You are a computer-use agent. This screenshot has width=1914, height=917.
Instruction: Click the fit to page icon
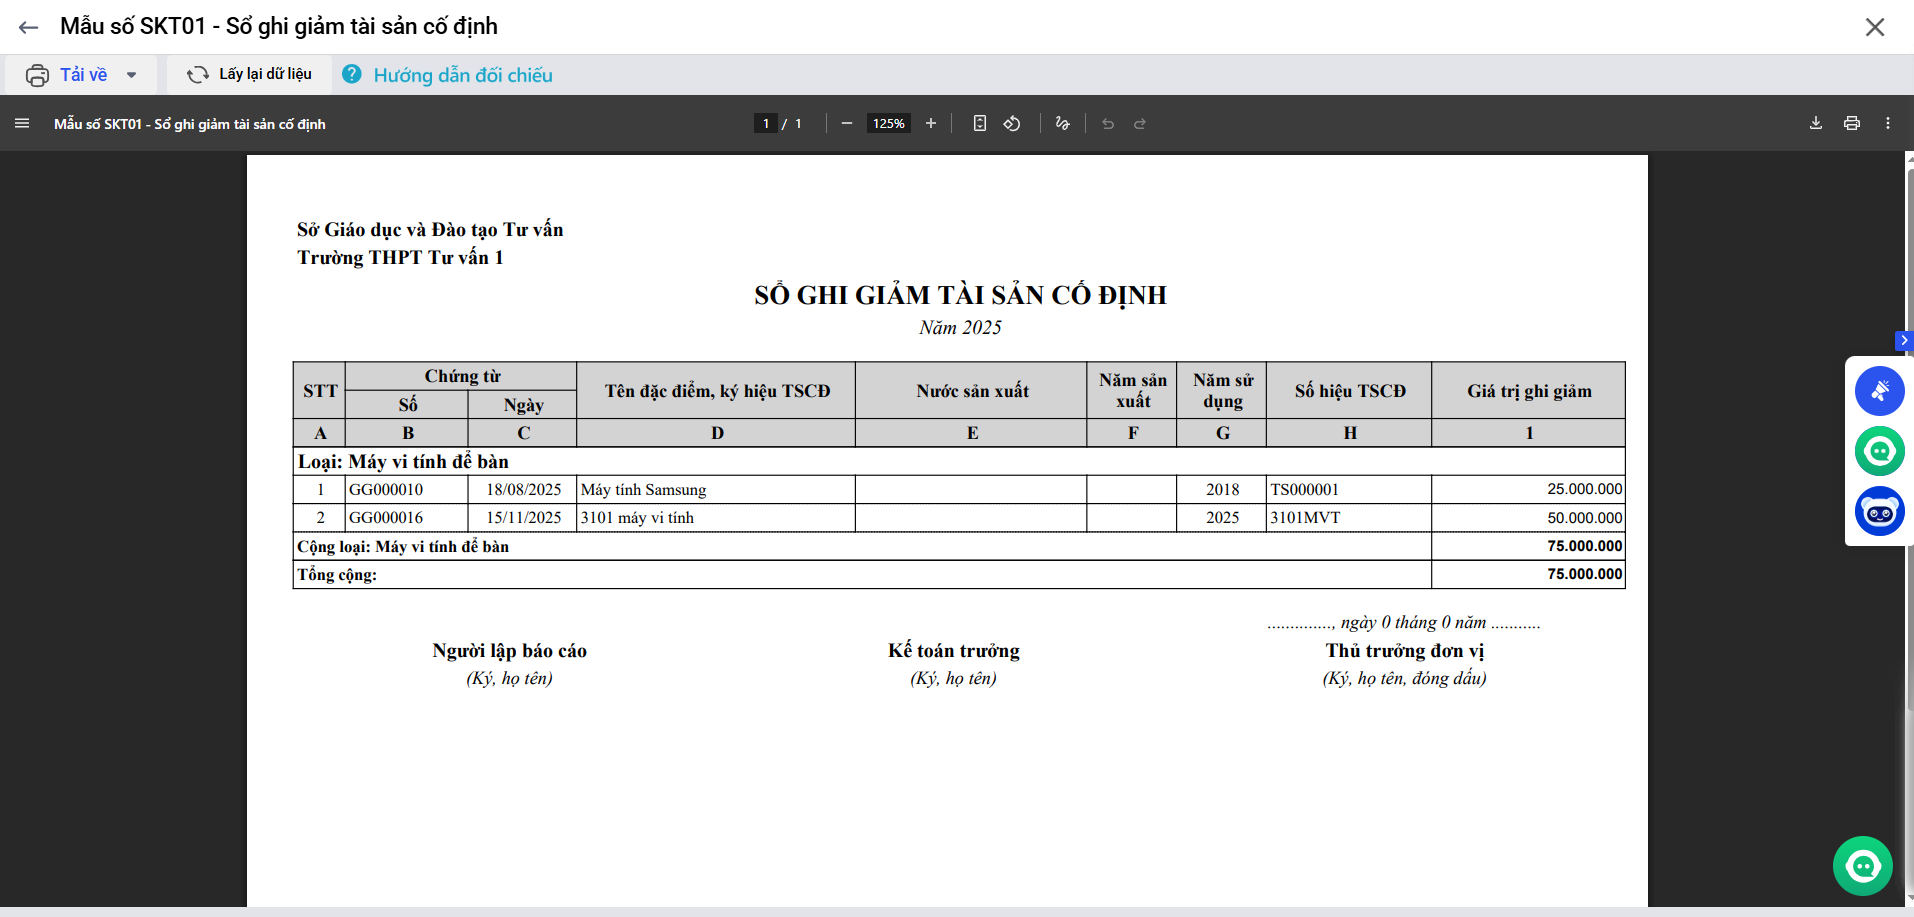(x=980, y=123)
